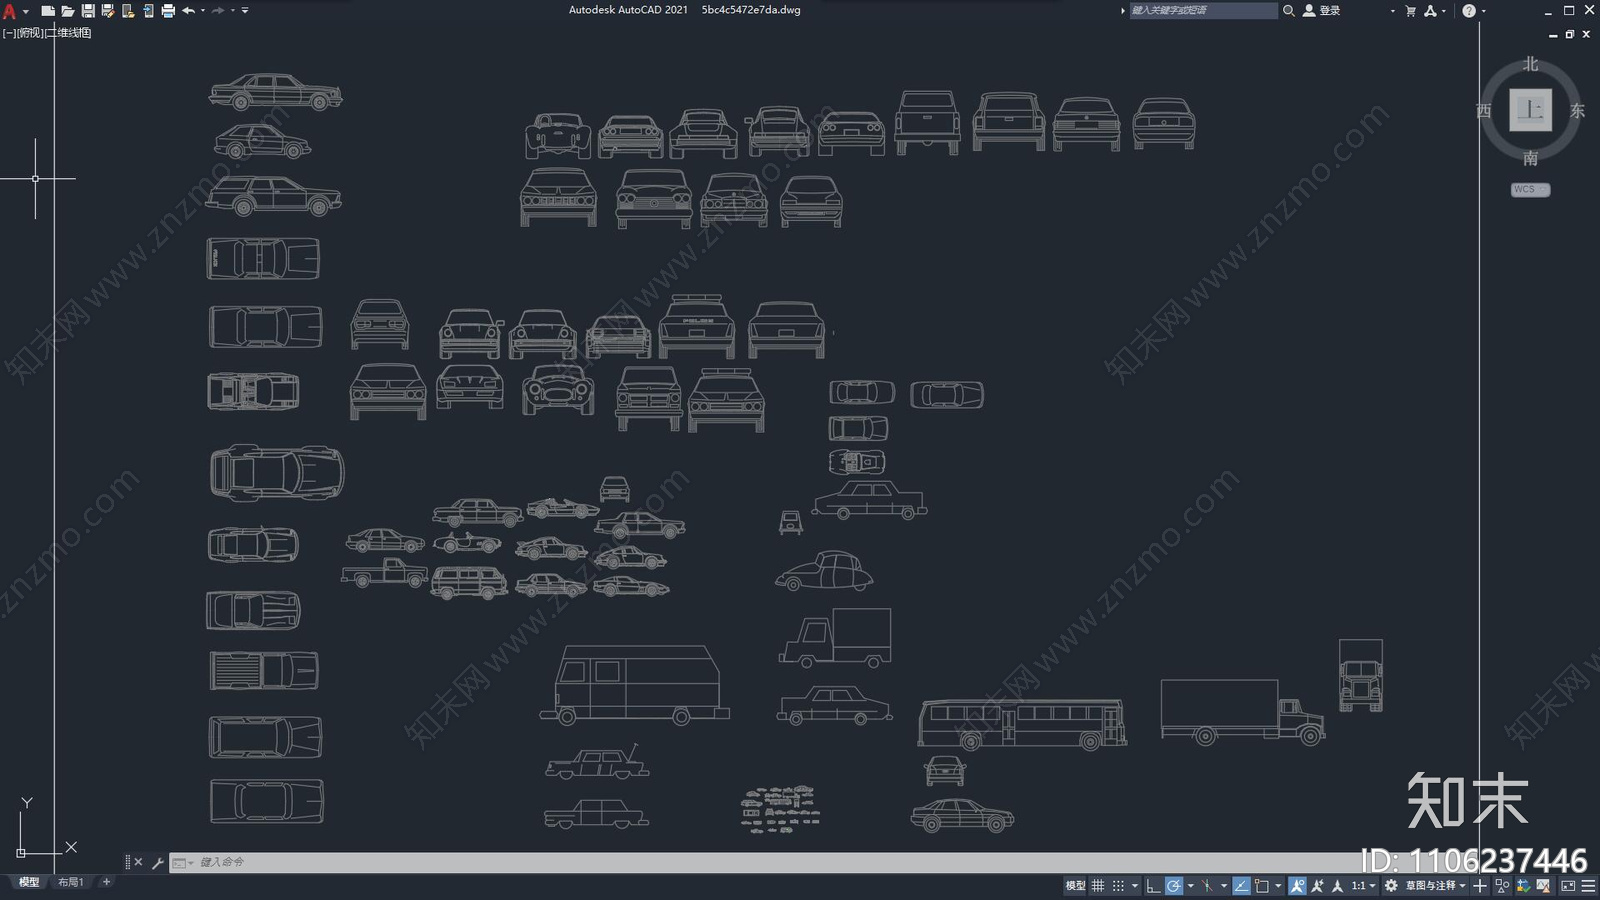Screen dimensions: 1600x900
Task: Click the isolate objects icon
Action: 1502,886
